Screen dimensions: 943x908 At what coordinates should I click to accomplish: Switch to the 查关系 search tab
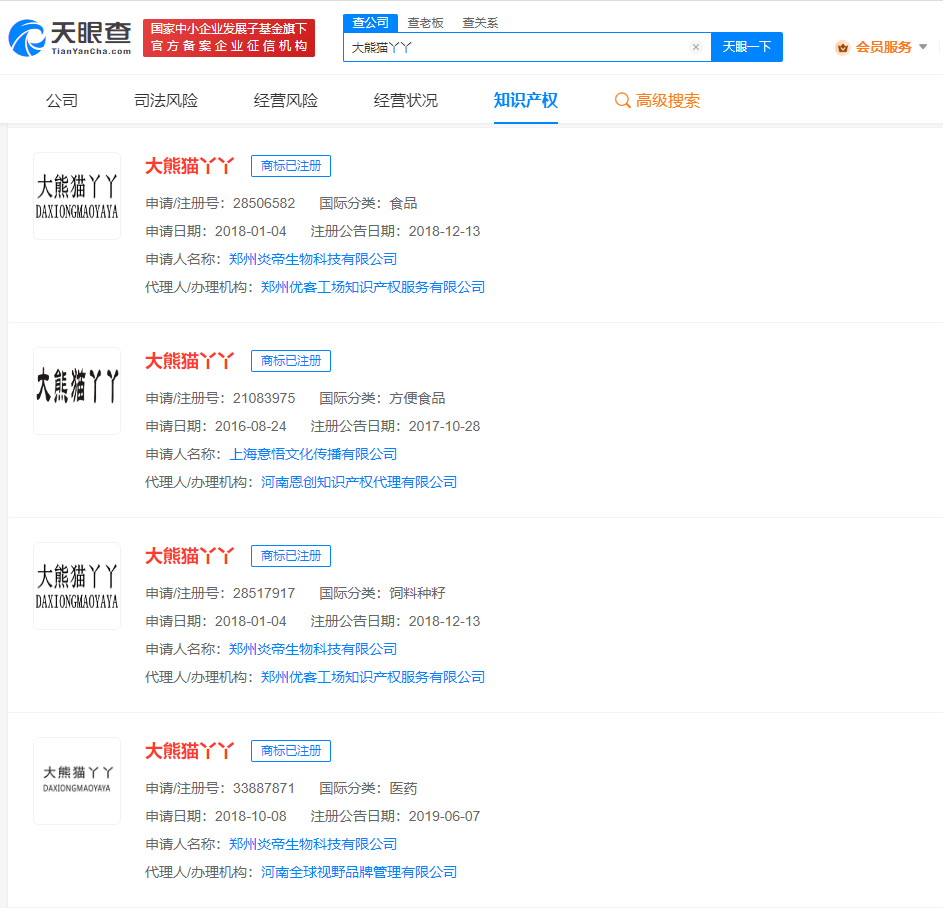tap(480, 22)
